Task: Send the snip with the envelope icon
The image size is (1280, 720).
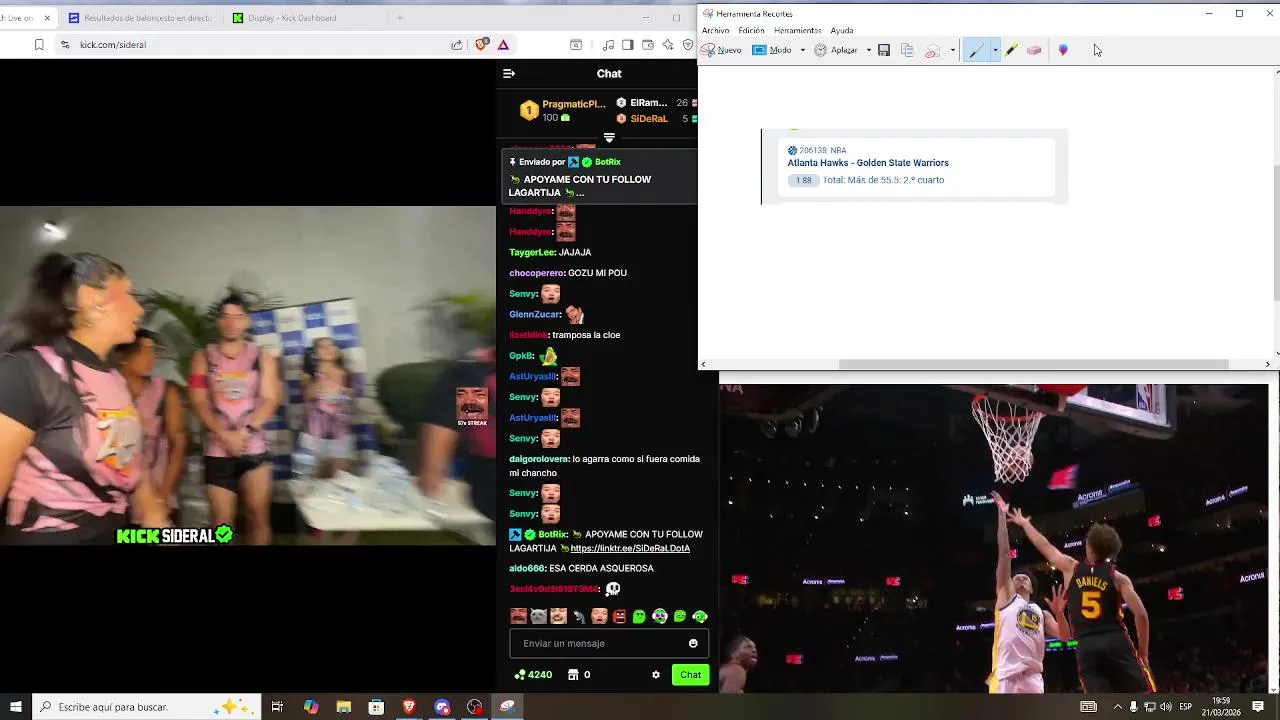Action: [x=932, y=50]
